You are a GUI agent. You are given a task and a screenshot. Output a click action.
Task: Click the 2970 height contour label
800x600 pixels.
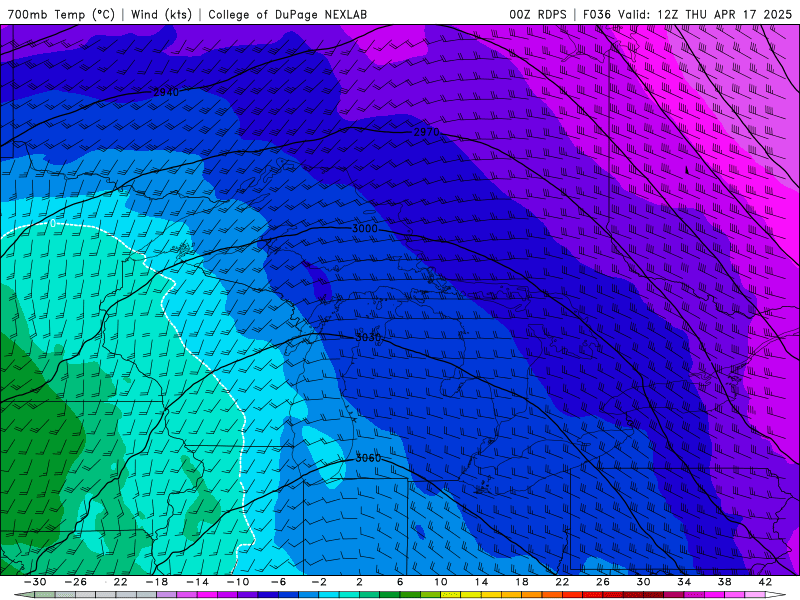click(427, 132)
